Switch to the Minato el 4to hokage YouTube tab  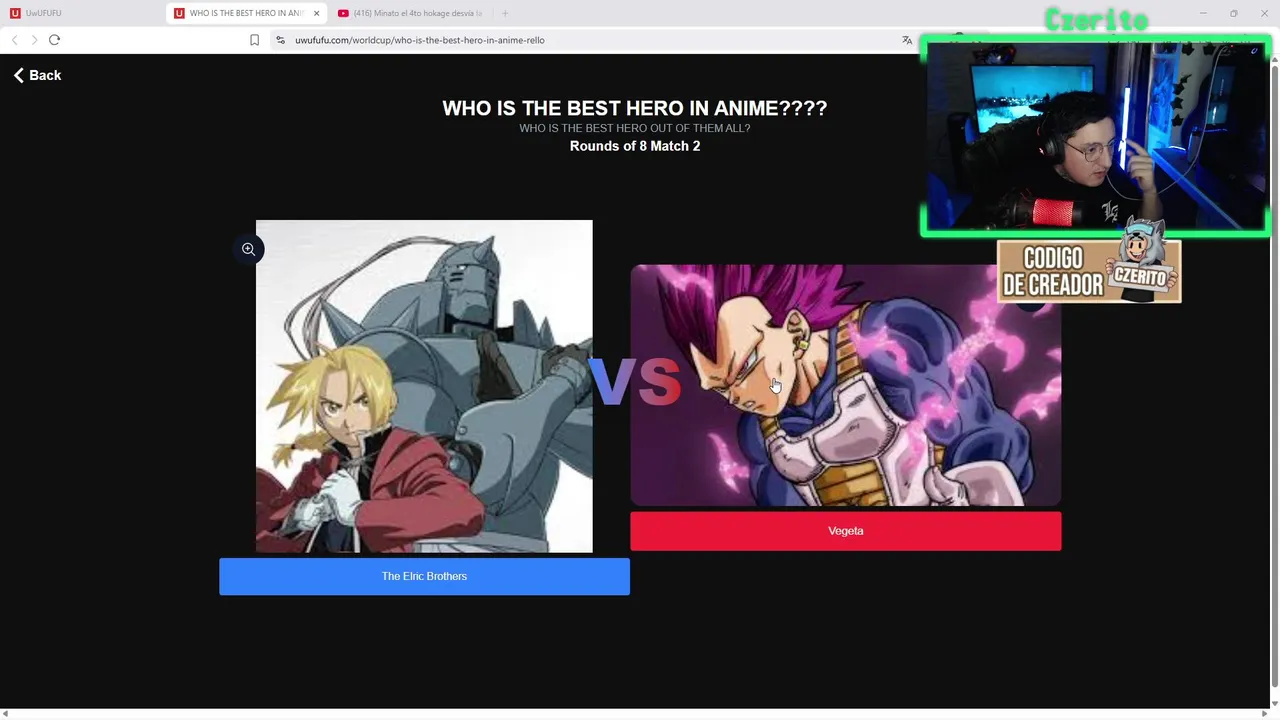click(x=410, y=13)
